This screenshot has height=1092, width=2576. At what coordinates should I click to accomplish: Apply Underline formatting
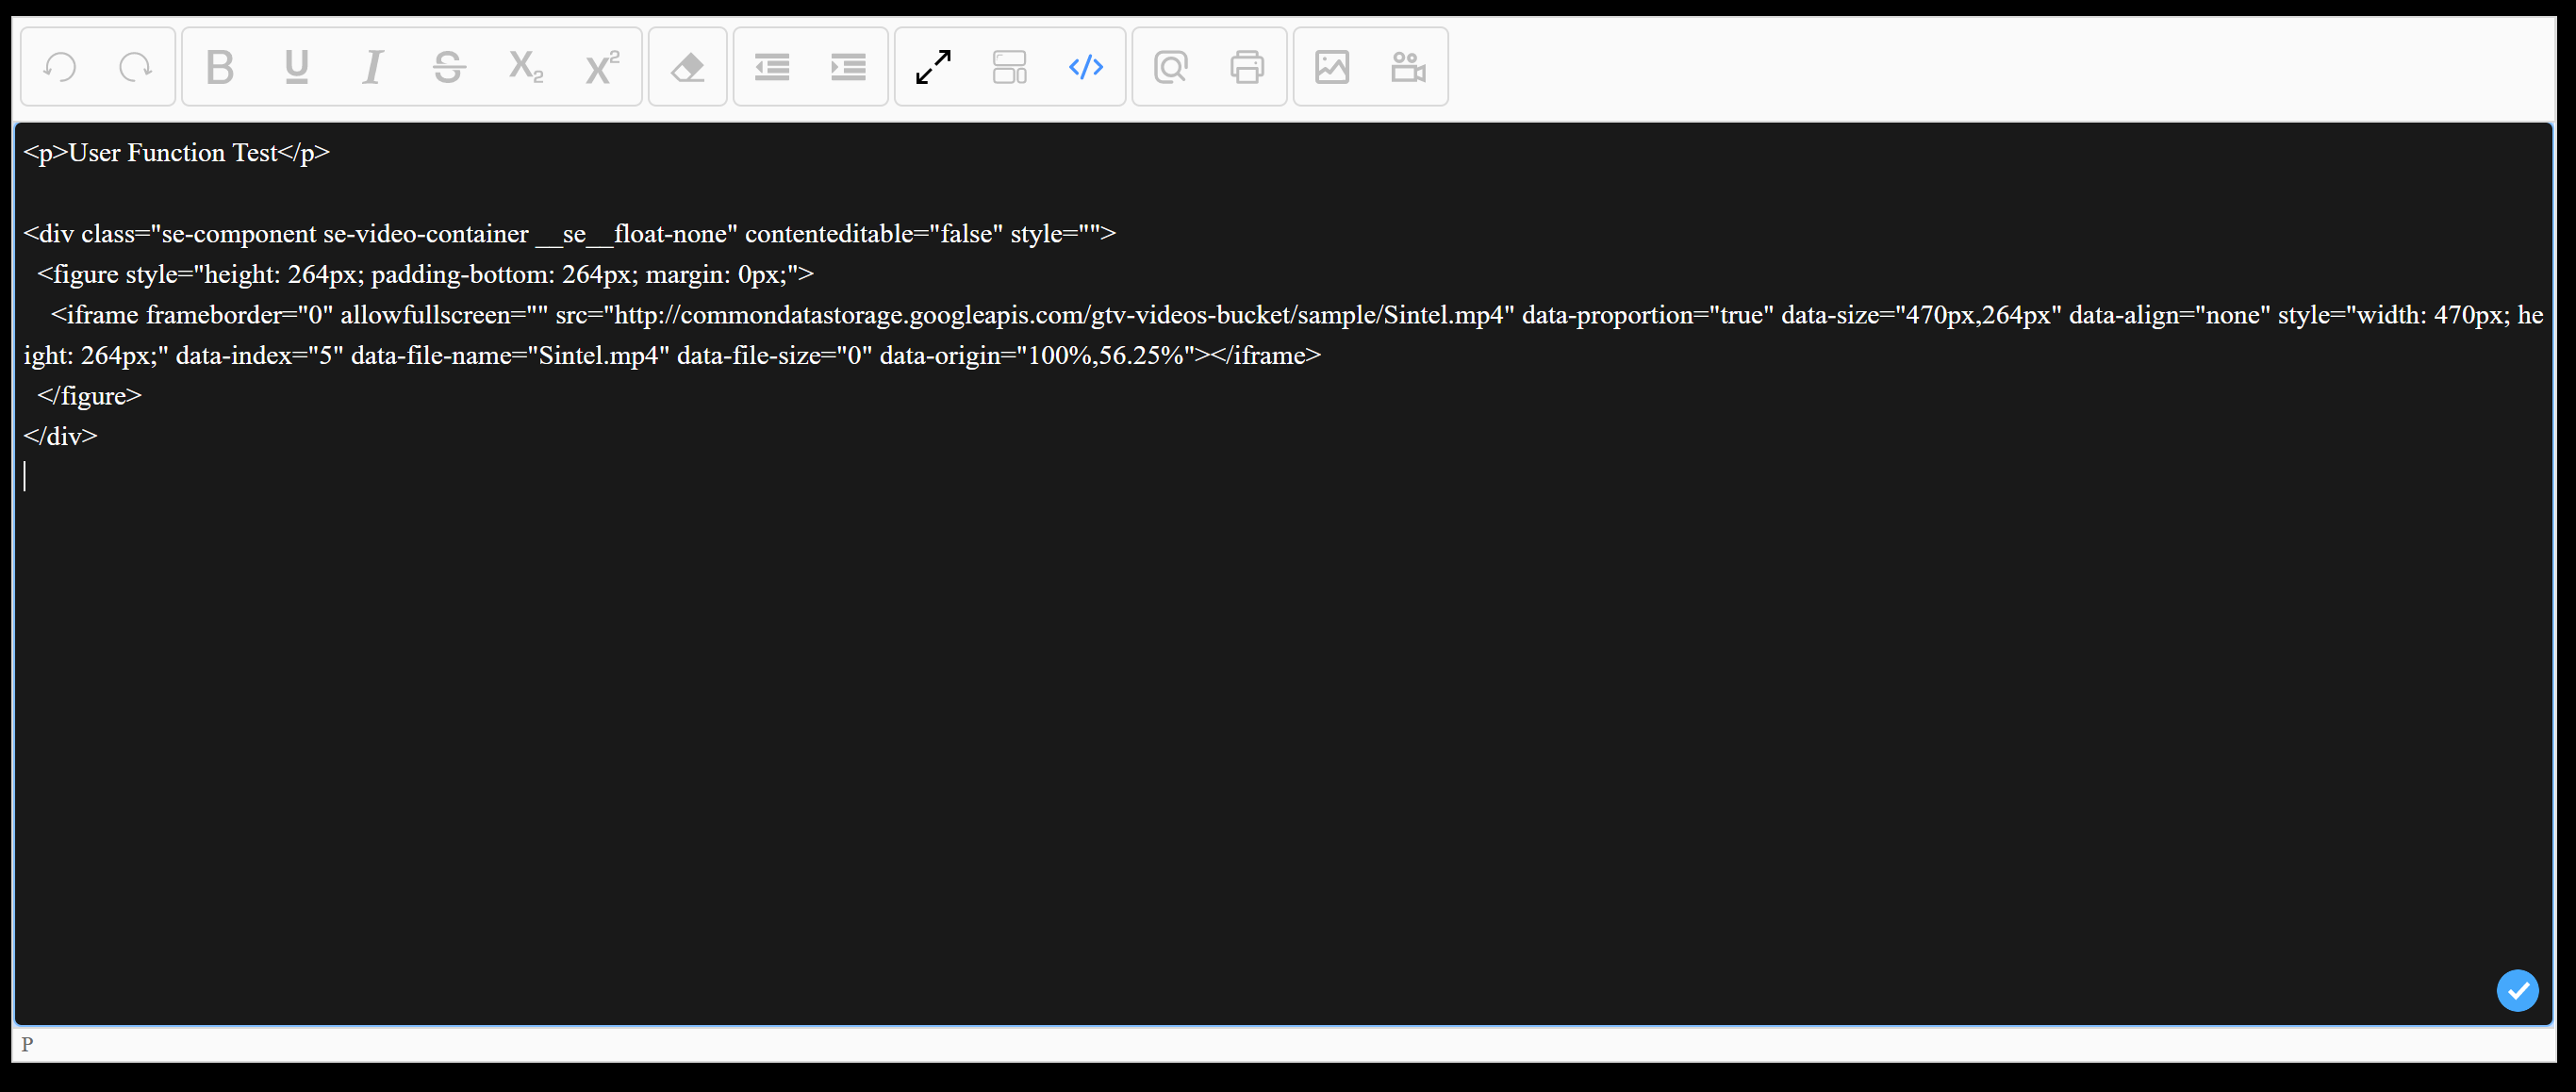pyautogui.click(x=296, y=66)
